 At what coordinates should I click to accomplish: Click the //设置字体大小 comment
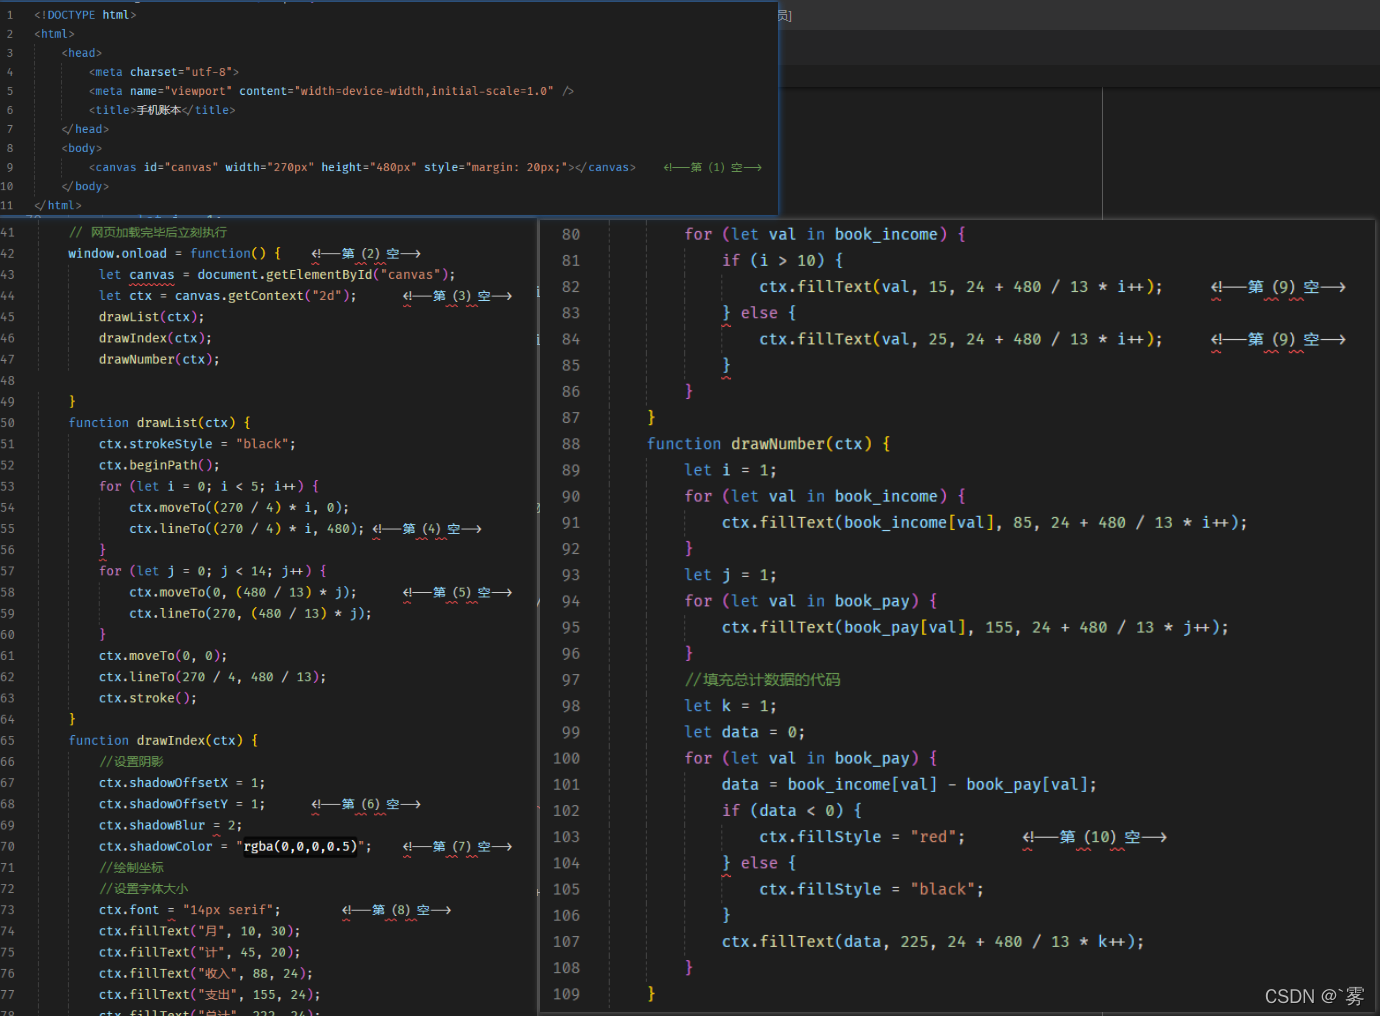[x=143, y=888]
